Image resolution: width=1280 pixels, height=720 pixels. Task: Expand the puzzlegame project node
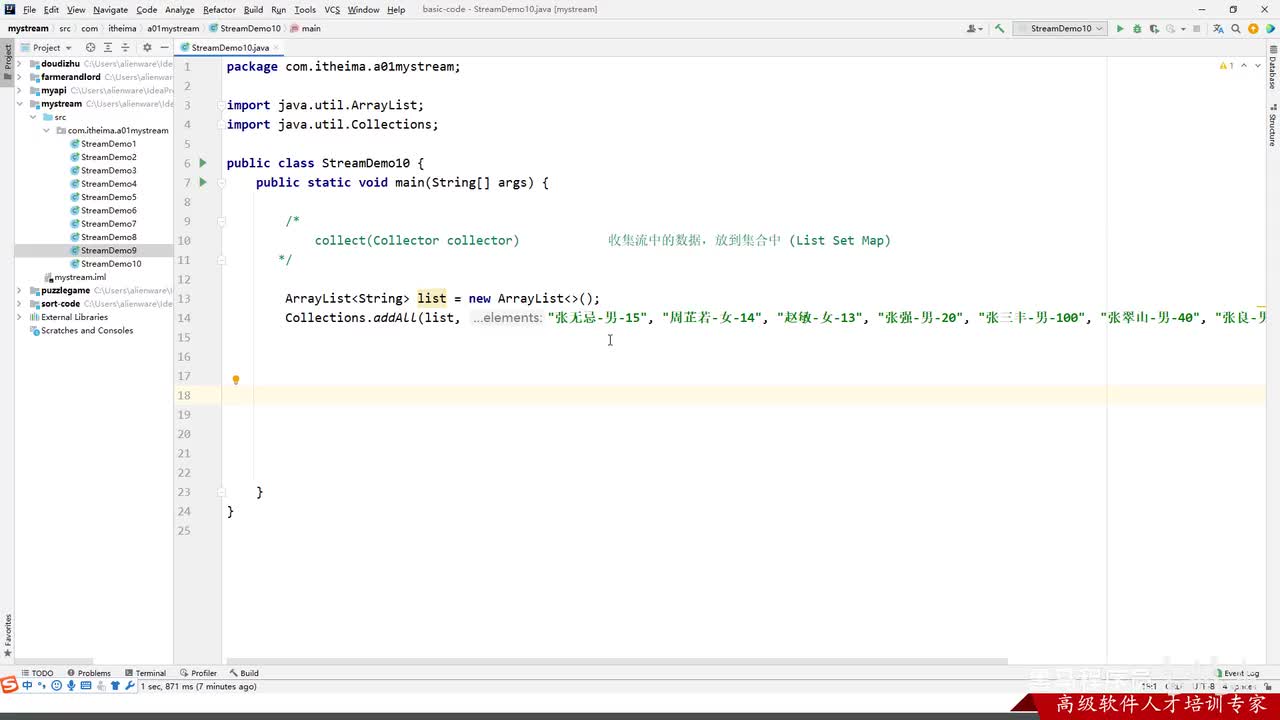point(20,290)
